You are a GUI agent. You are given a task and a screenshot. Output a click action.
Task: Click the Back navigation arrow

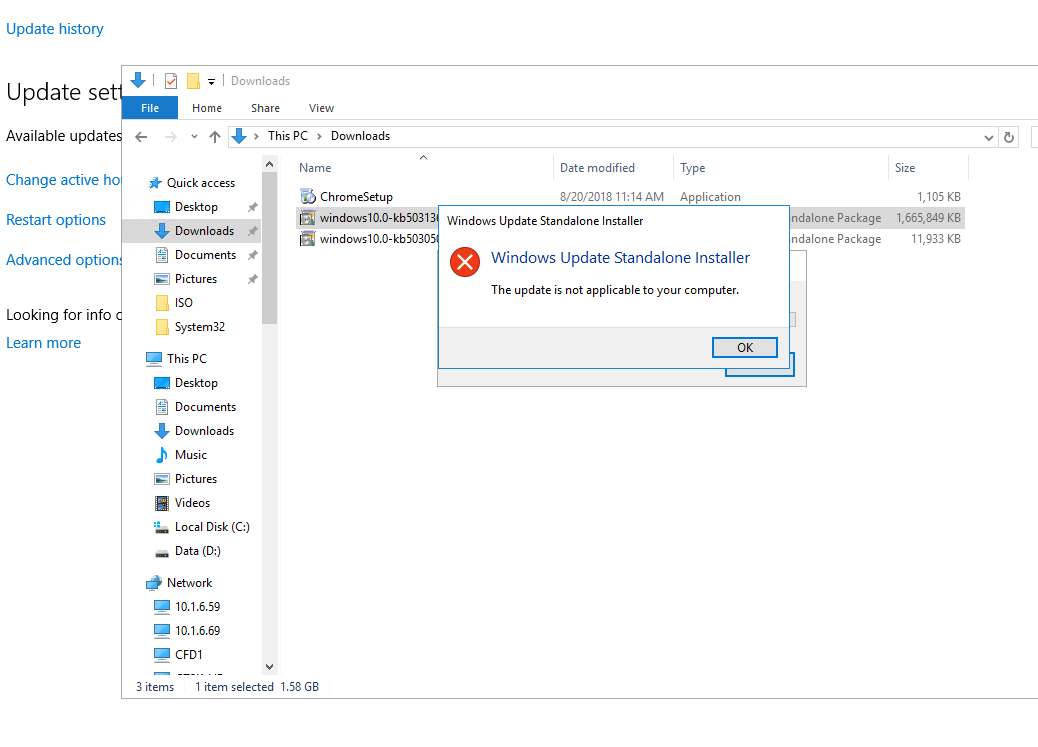point(141,137)
